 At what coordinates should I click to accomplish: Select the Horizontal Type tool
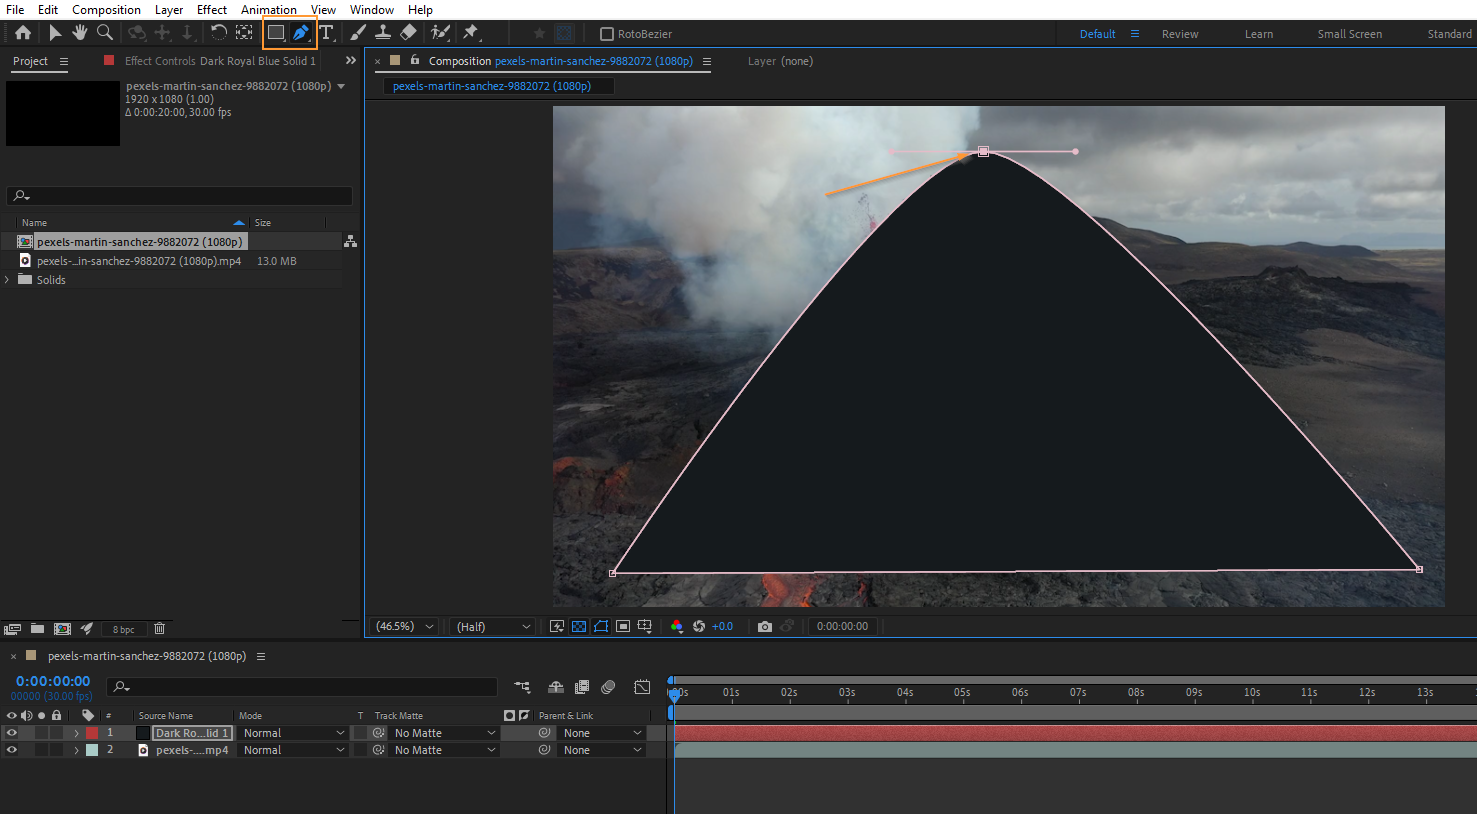(x=326, y=33)
